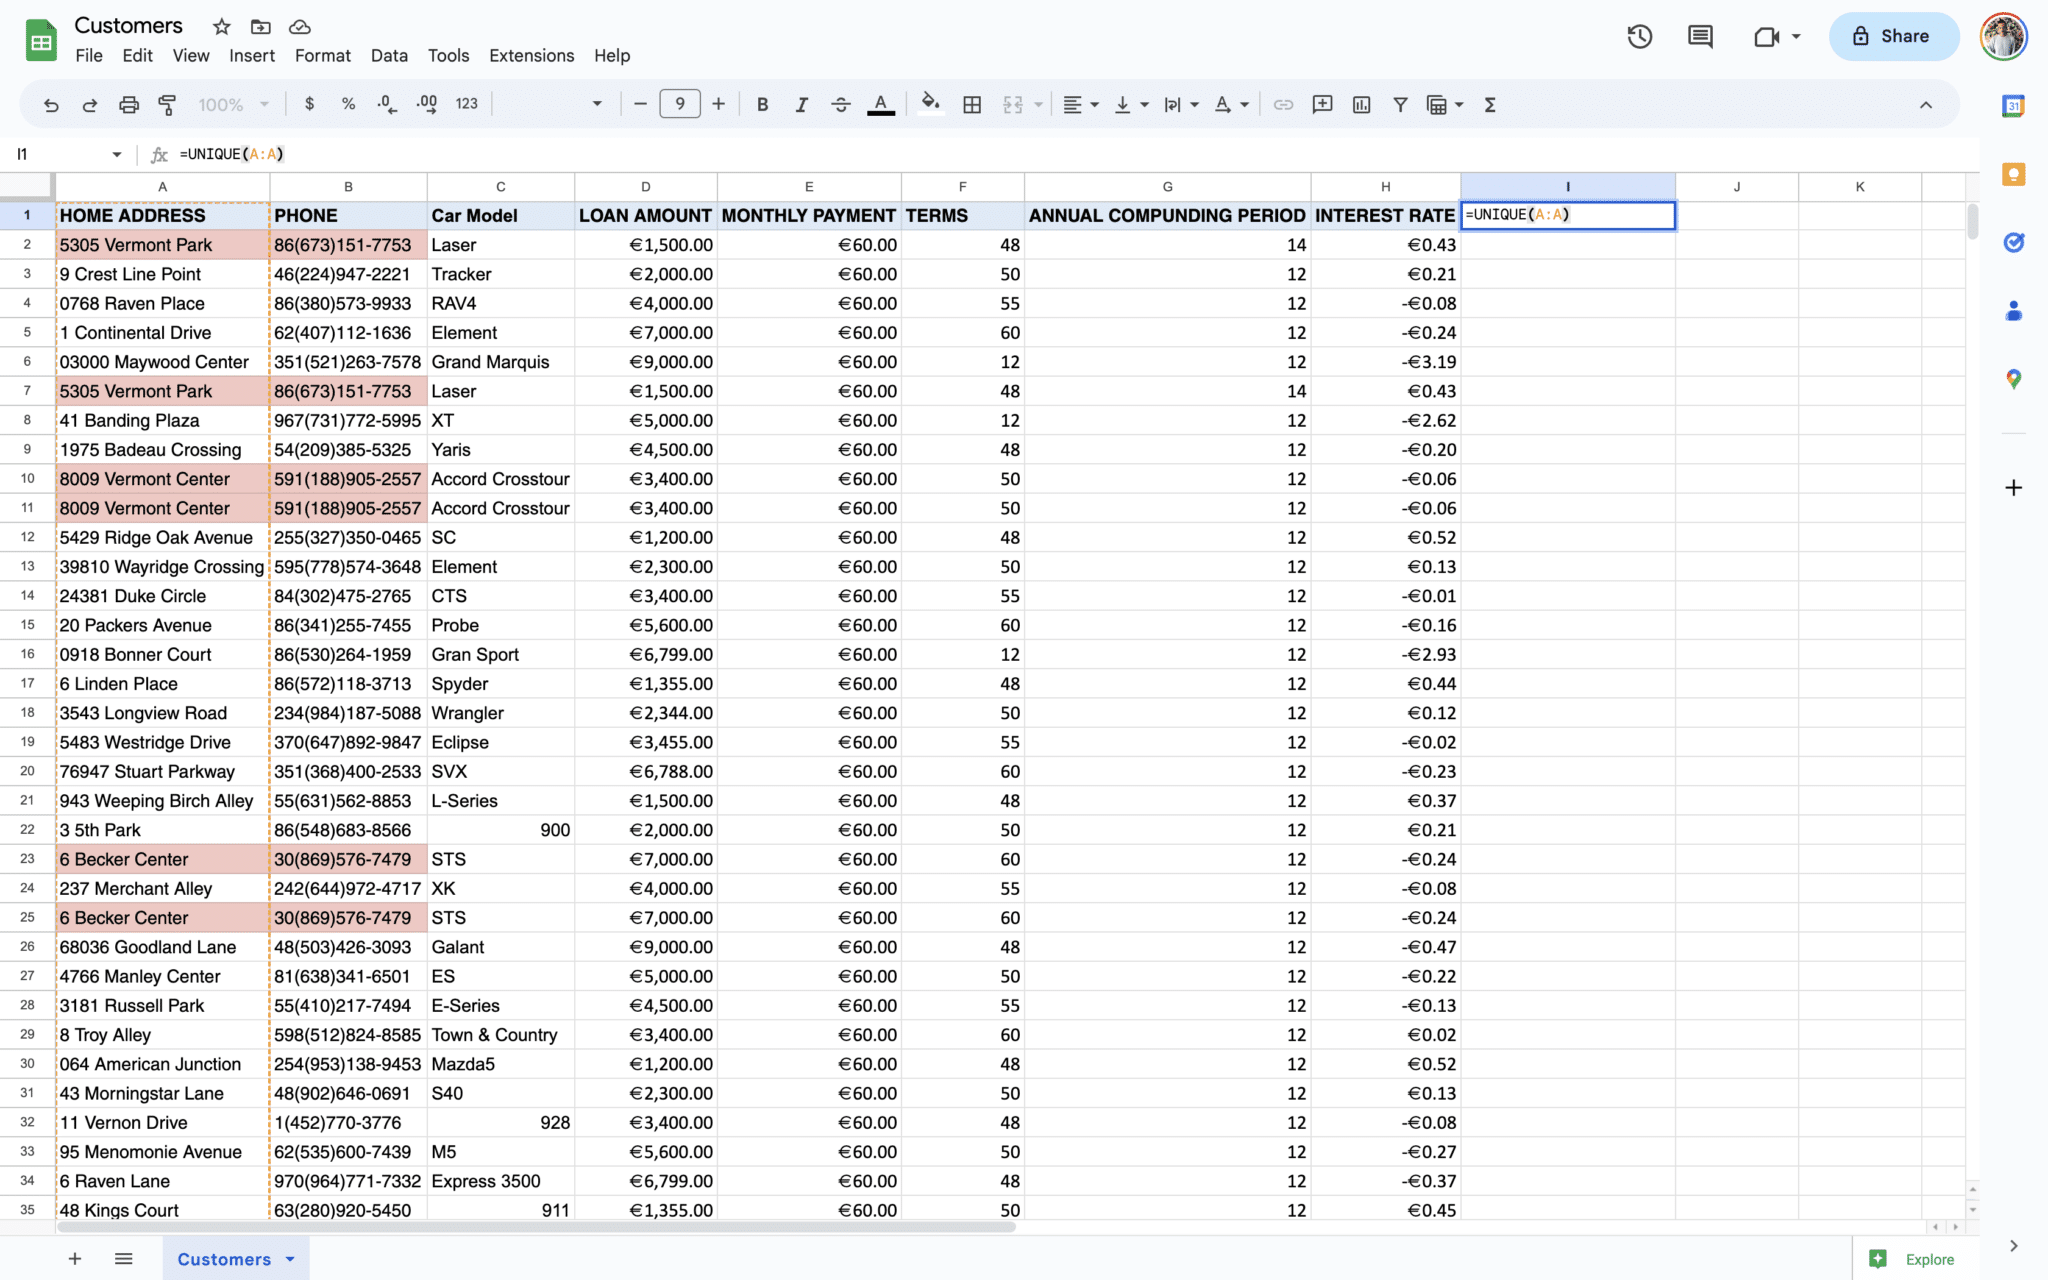This screenshot has width=2048, height=1280.
Task: Click the create filter funnel icon
Action: 1400,104
